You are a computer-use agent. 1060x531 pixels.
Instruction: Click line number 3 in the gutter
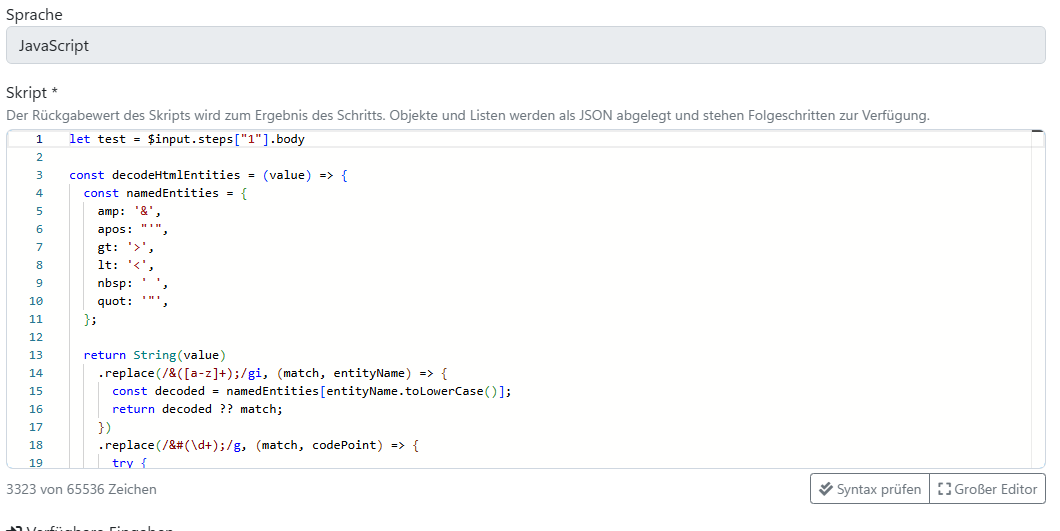point(39,175)
